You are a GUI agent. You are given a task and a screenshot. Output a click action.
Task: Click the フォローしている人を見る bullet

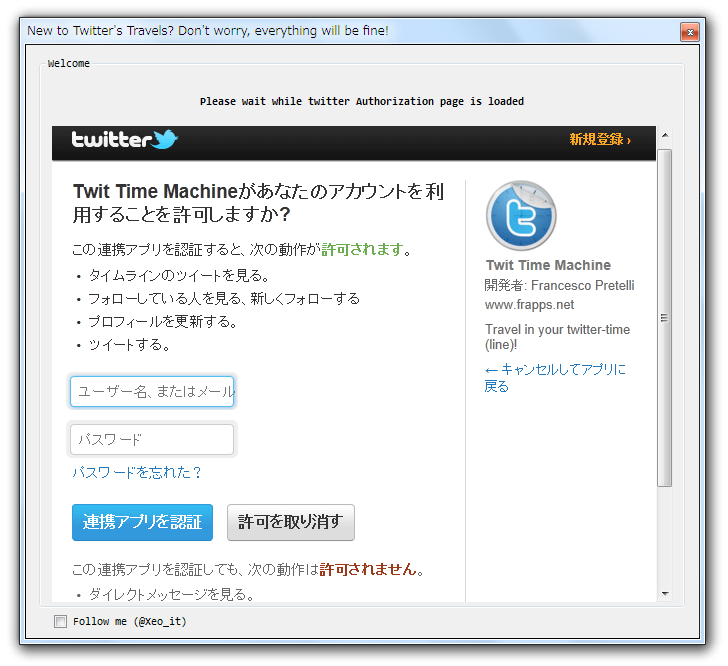224,299
